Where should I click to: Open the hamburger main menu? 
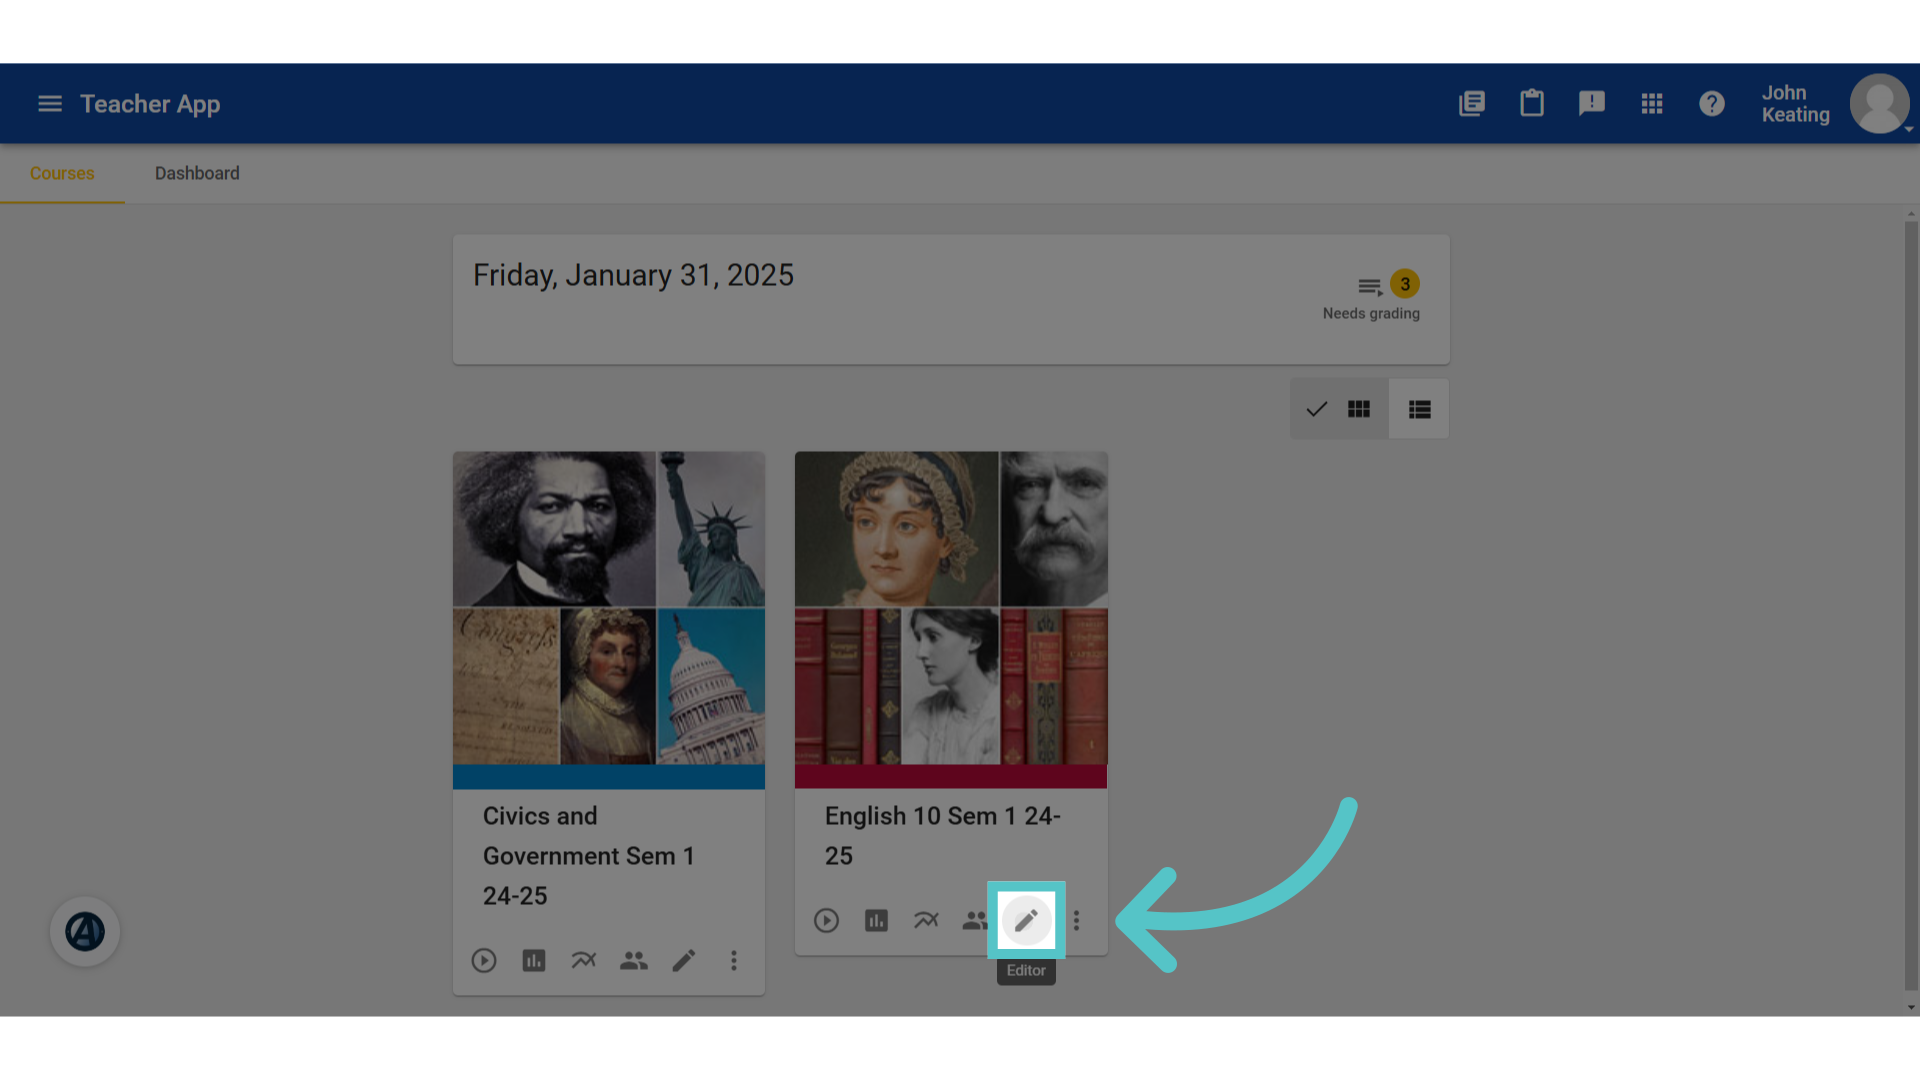click(50, 104)
